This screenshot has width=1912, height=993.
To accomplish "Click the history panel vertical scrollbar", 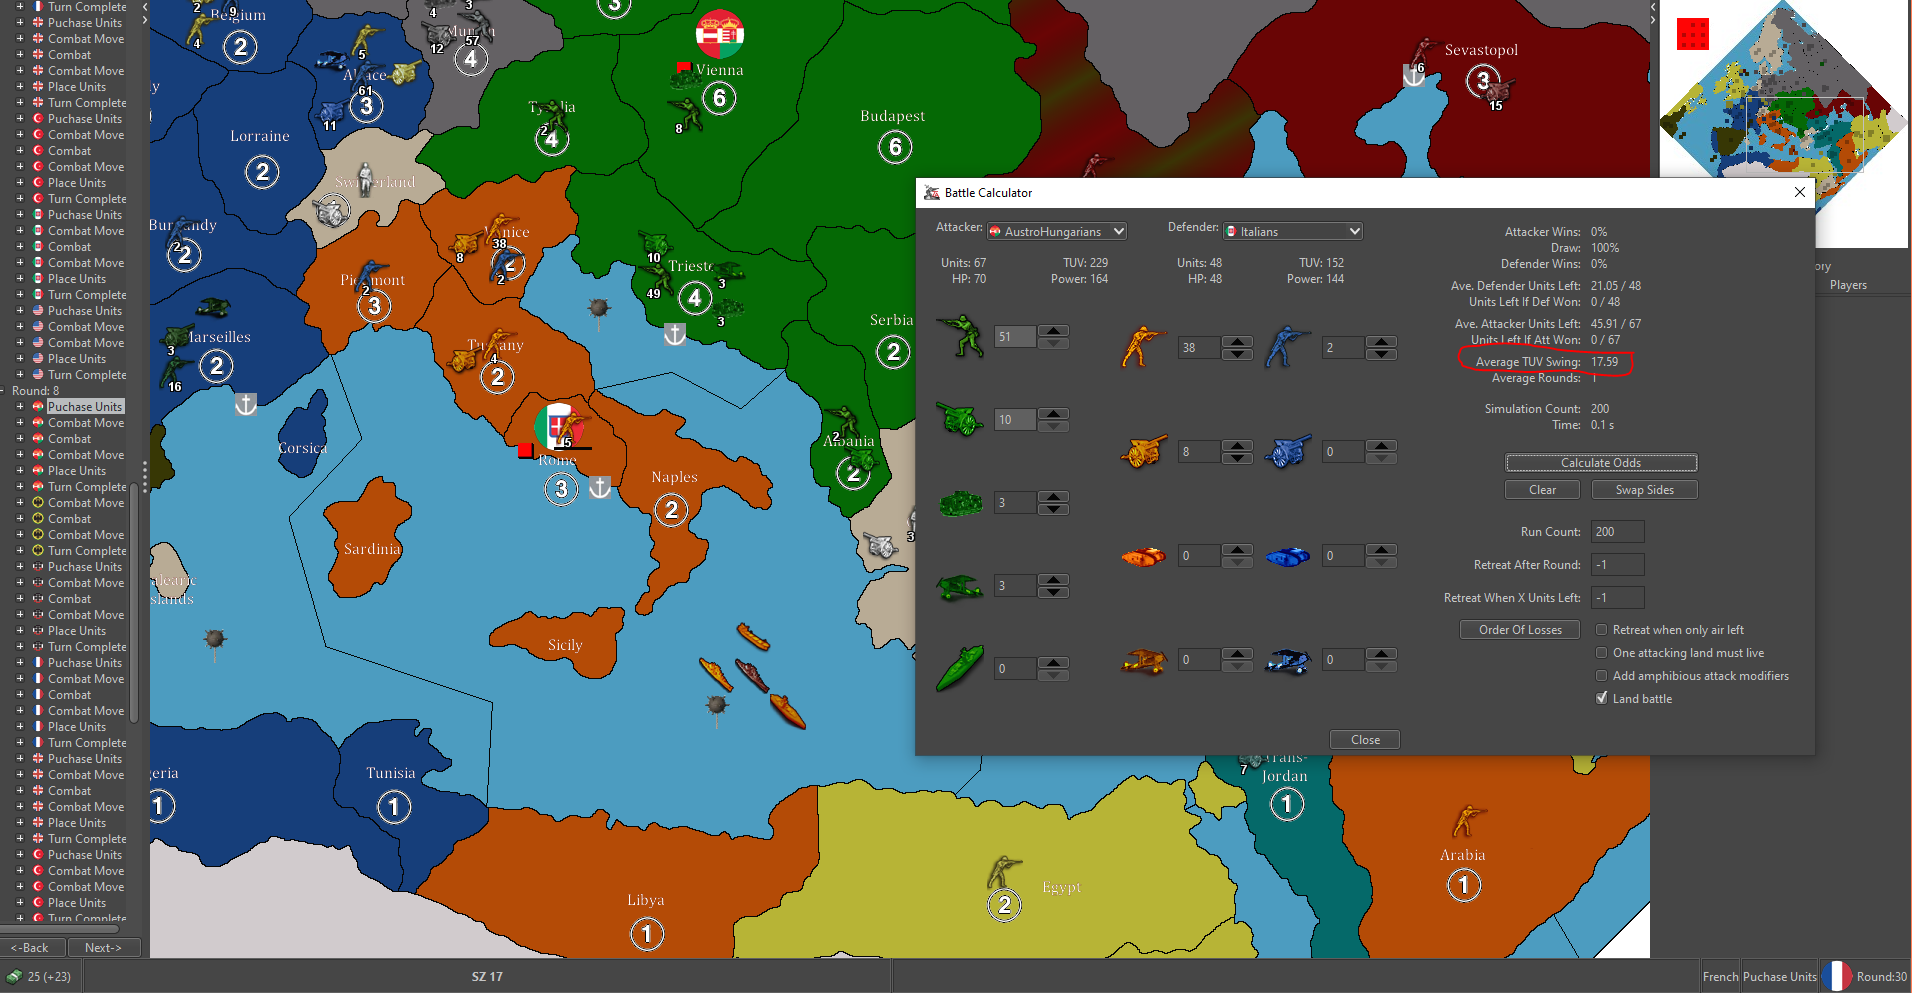I will tap(134, 600).
